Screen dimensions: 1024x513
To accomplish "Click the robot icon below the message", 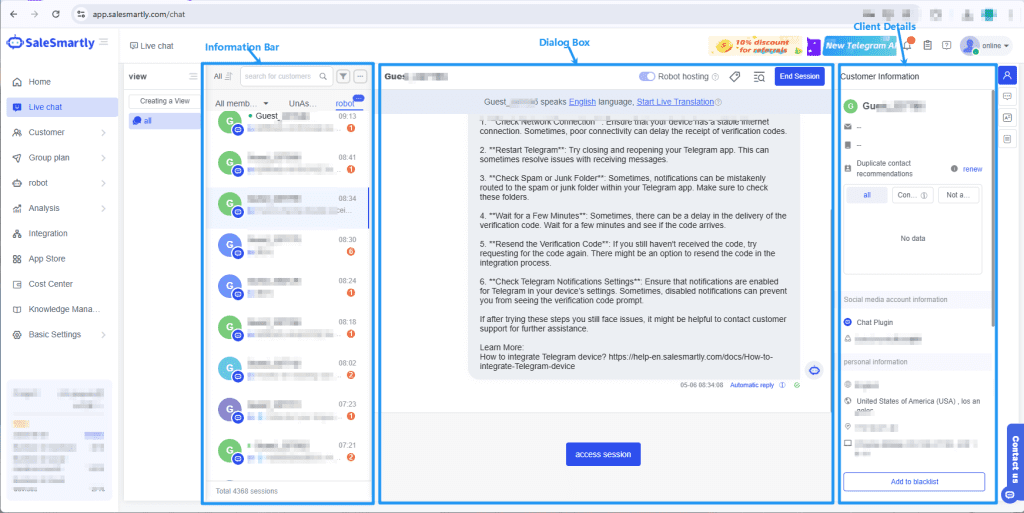I will 814,370.
